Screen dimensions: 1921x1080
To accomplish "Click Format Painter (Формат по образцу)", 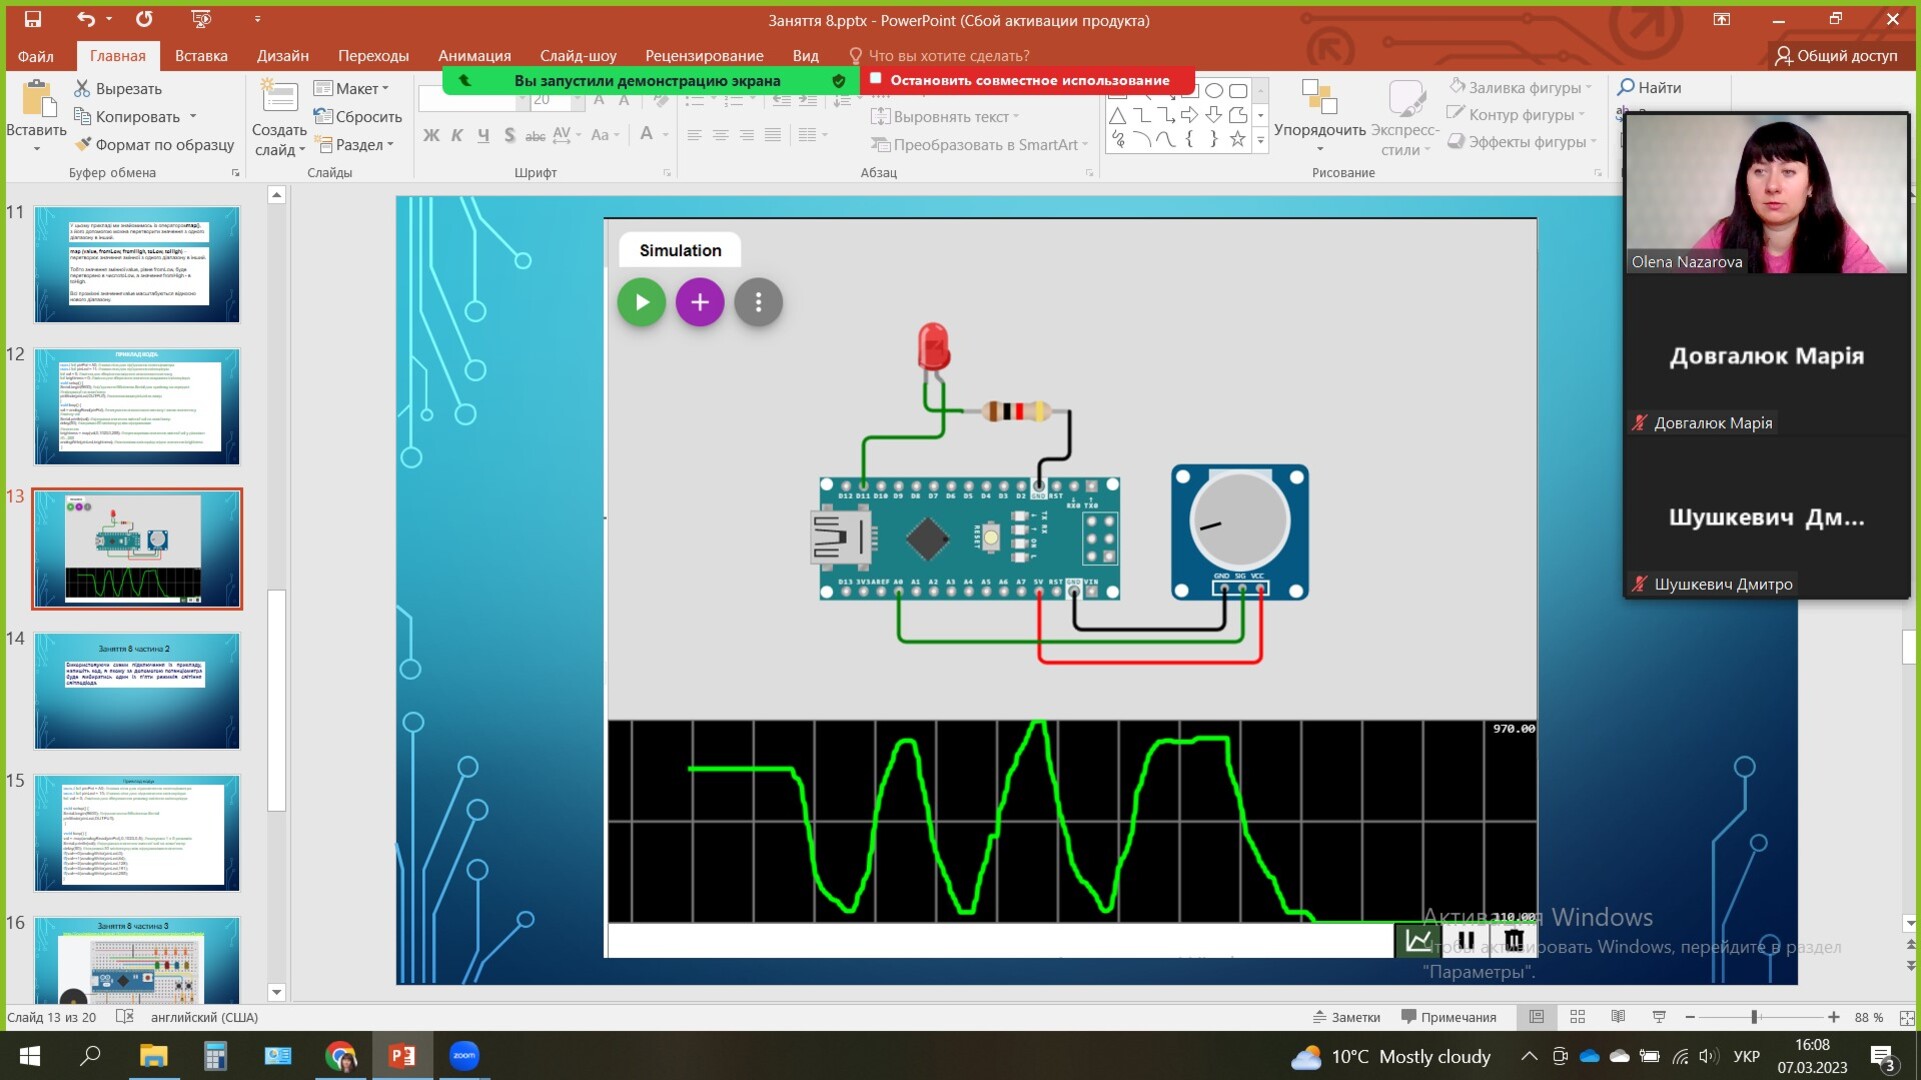I will [x=154, y=145].
